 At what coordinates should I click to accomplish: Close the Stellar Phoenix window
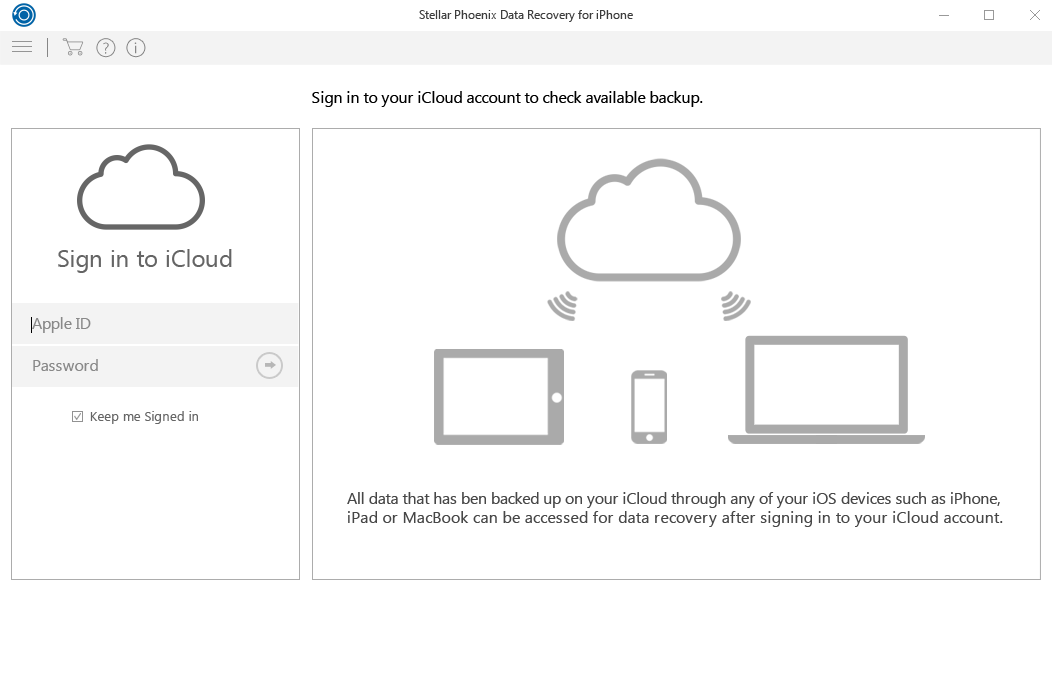1035,15
